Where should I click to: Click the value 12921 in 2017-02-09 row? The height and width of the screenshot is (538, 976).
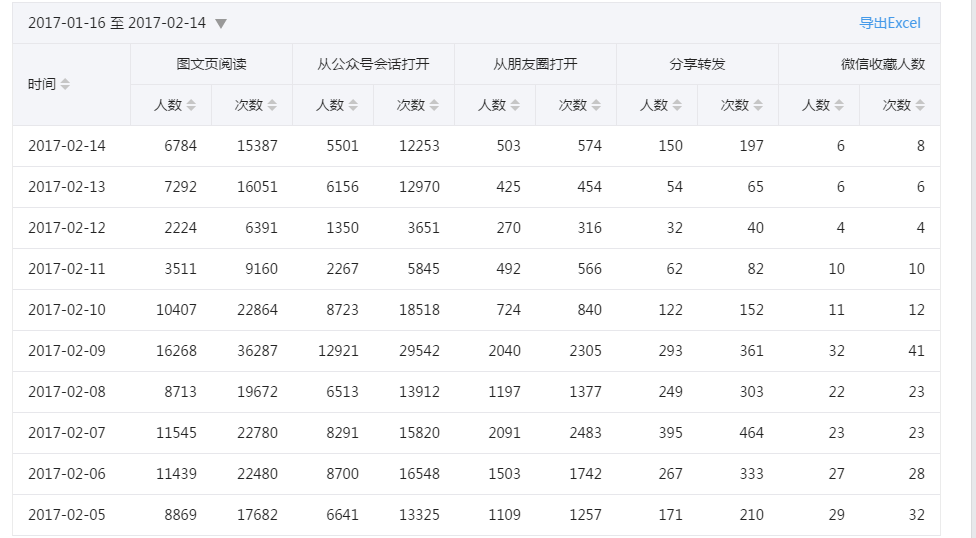pos(338,351)
